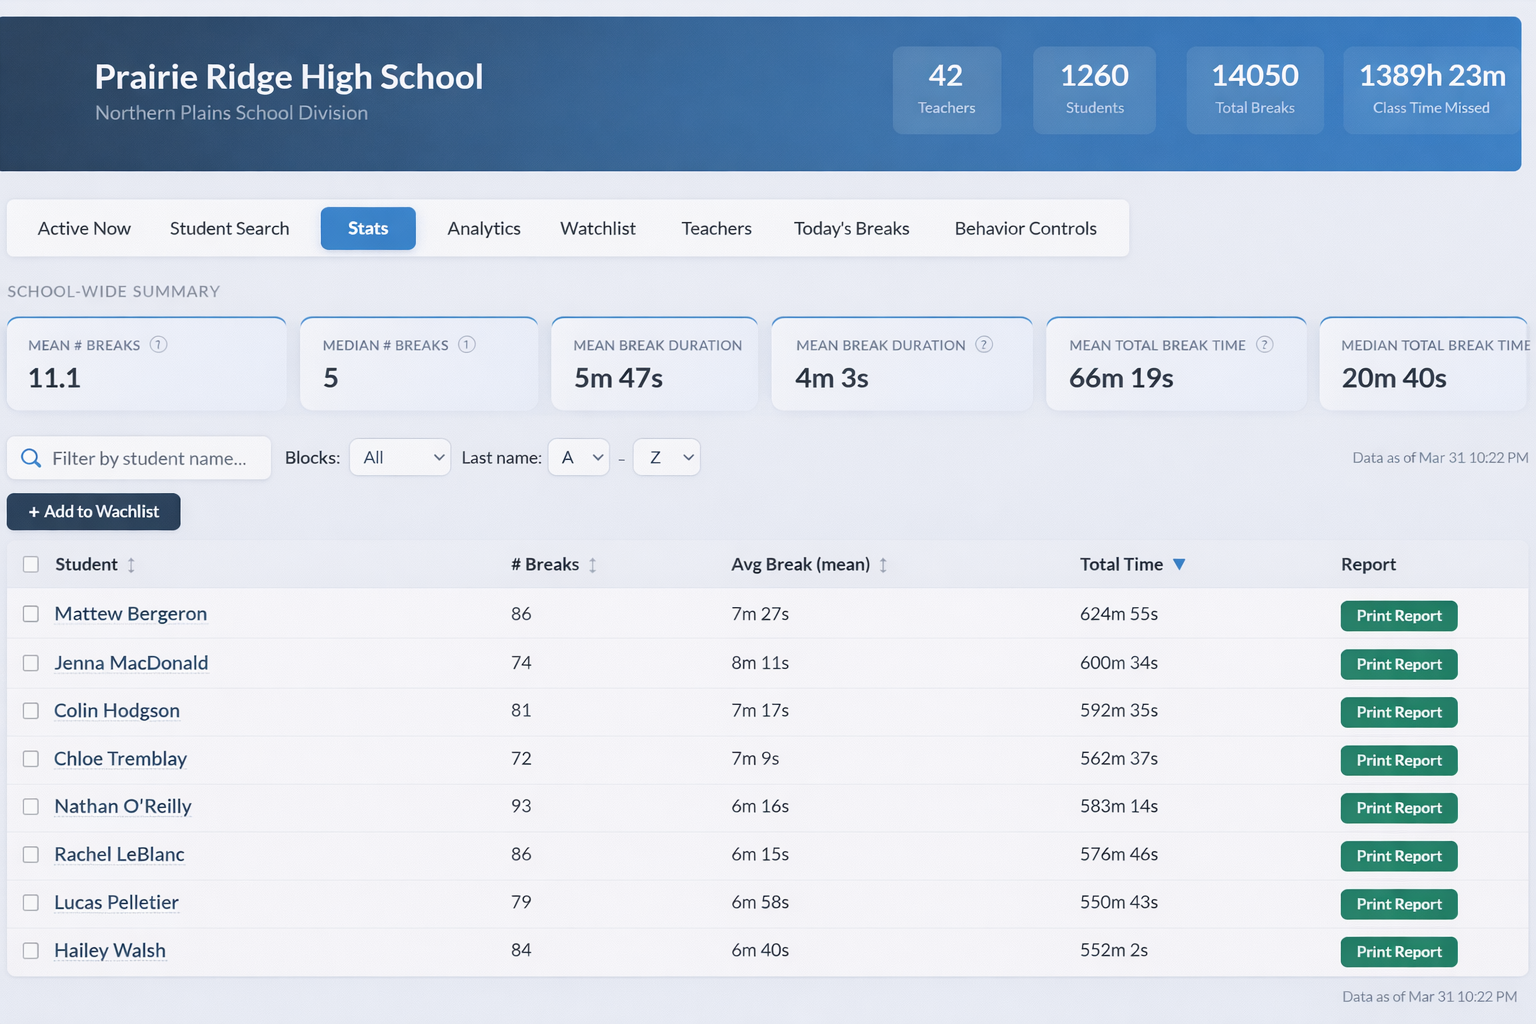Screen dimensions: 1536x1024
Task: Open the Today's Breaks tab
Action: point(851,228)
